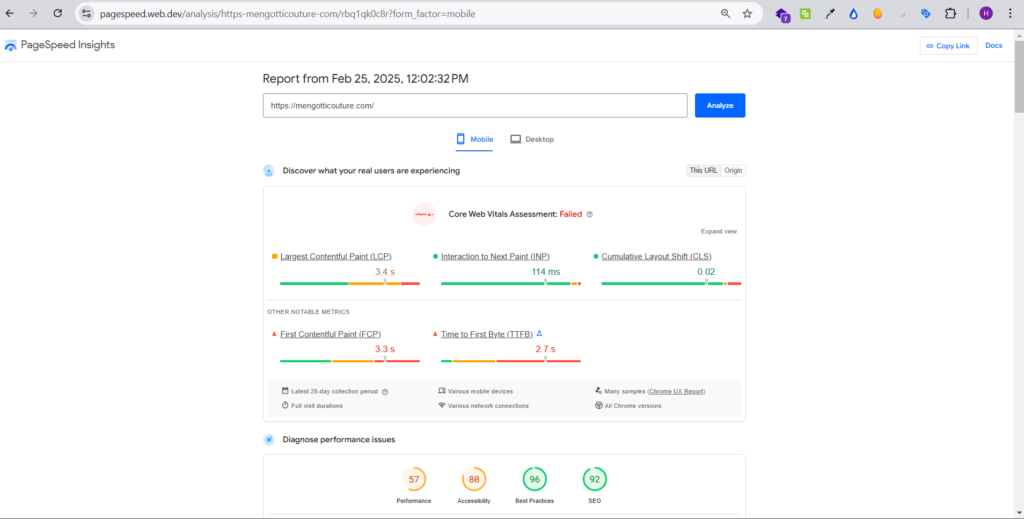Click the browser address bar URL
The width and height of the screenshot is (1024, 519).
point(287,14)
